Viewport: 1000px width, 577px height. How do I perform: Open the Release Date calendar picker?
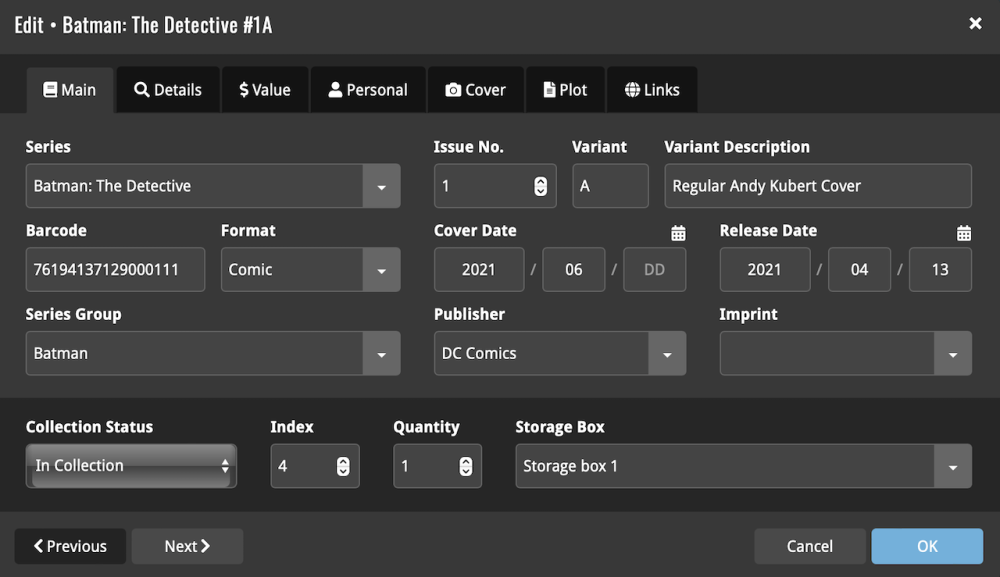[964, 232]
